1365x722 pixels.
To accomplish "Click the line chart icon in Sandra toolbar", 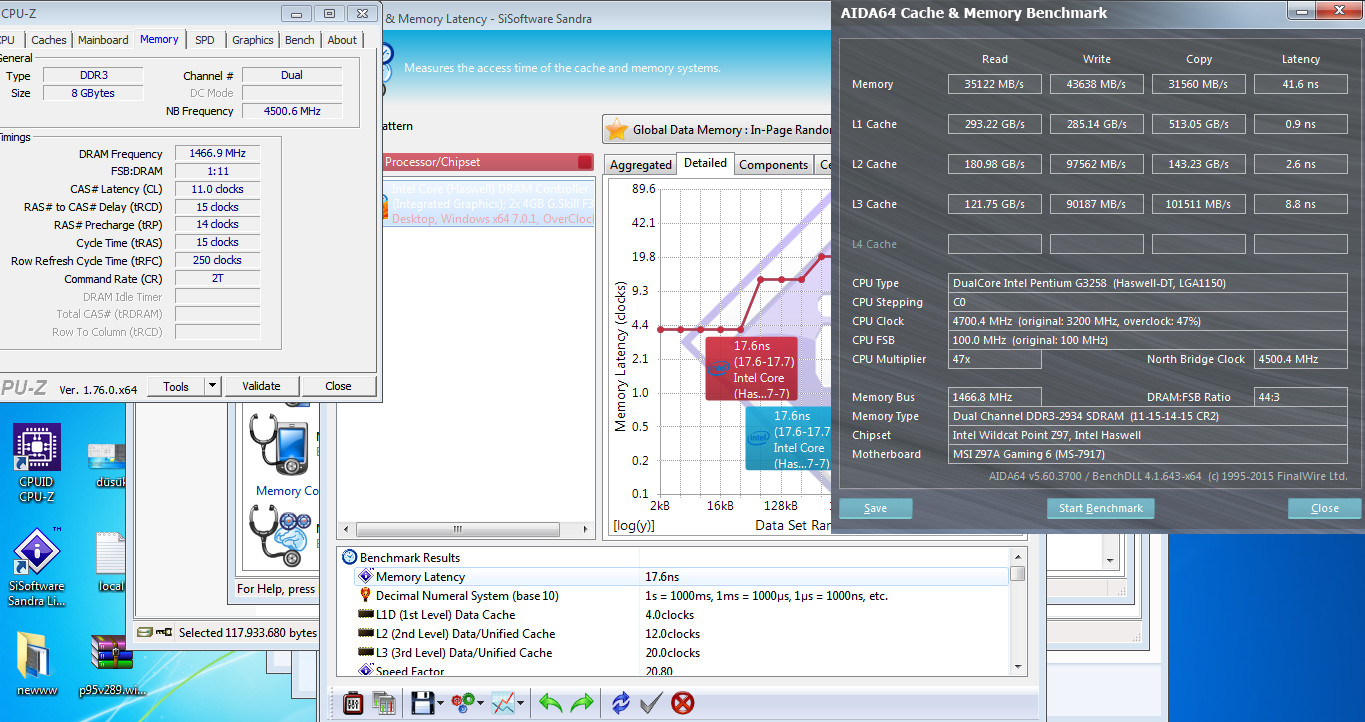I will (x=503, y=703).
